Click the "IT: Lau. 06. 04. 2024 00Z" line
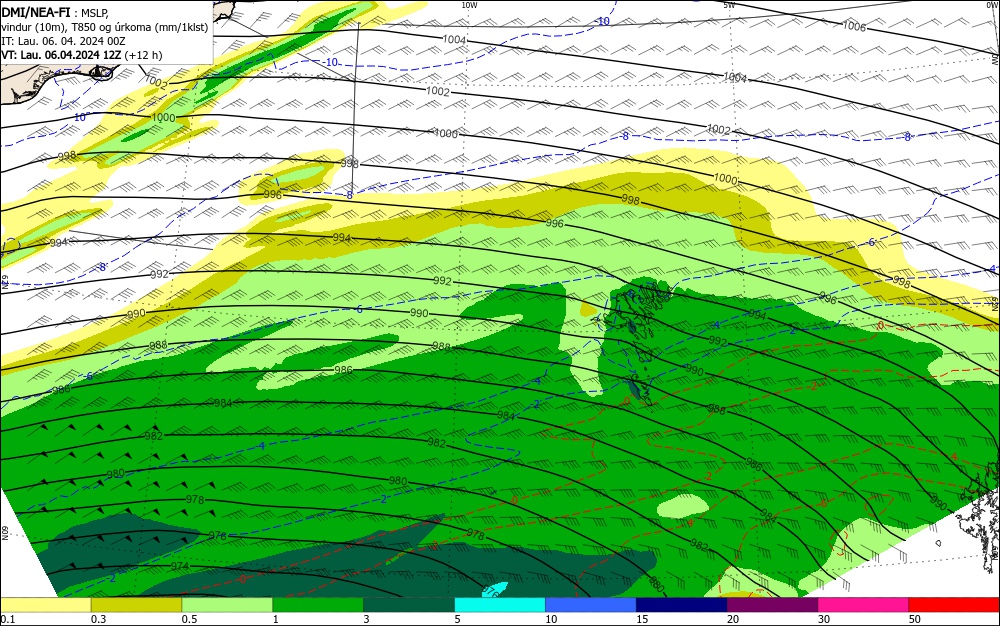This screenshot has height=626, width=1000. (x=63, y=41)
